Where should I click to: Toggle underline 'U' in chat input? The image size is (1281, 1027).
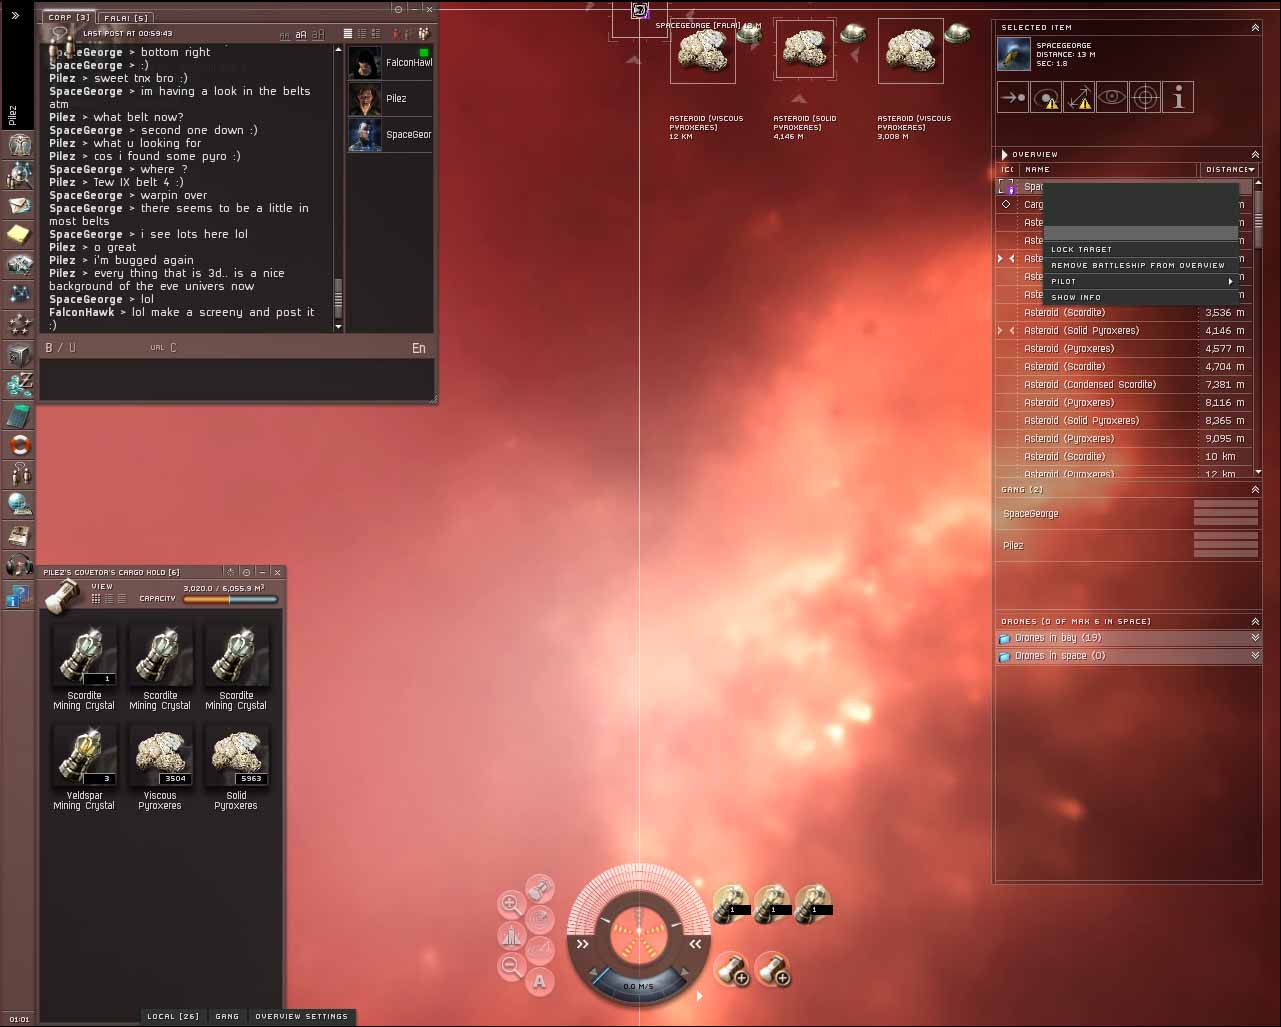[x=72, y=348]
